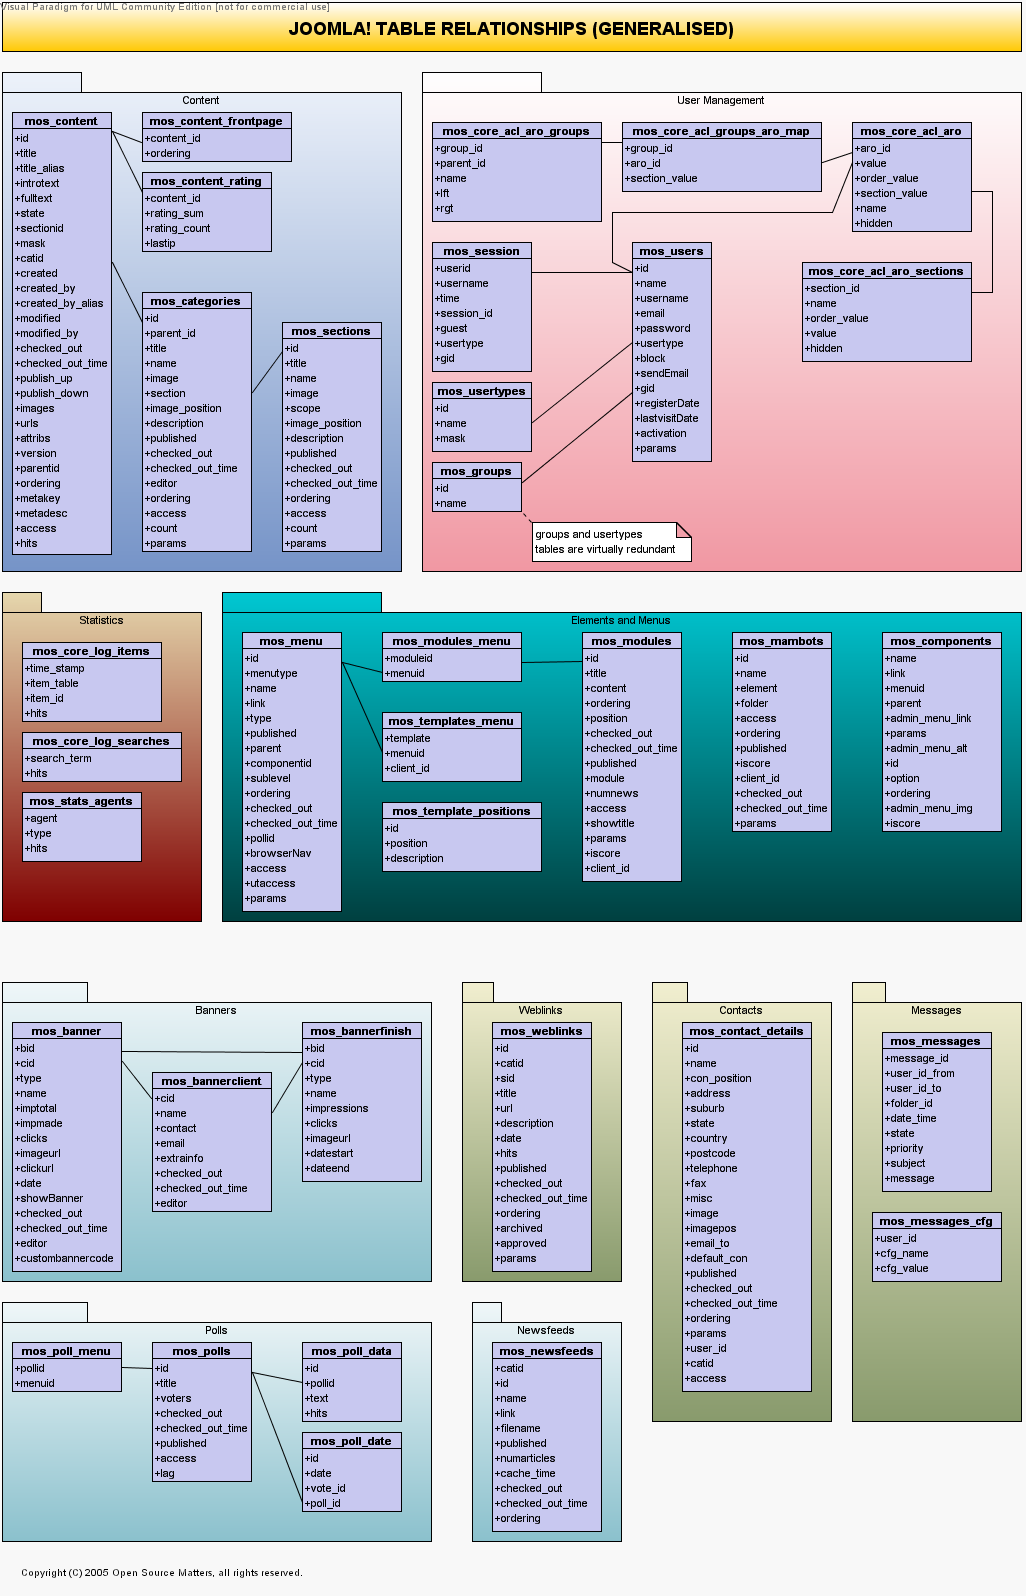Screen dimensions: 1026x1596
Task: Click the mos_templates_menu table header
Action: 451,721
